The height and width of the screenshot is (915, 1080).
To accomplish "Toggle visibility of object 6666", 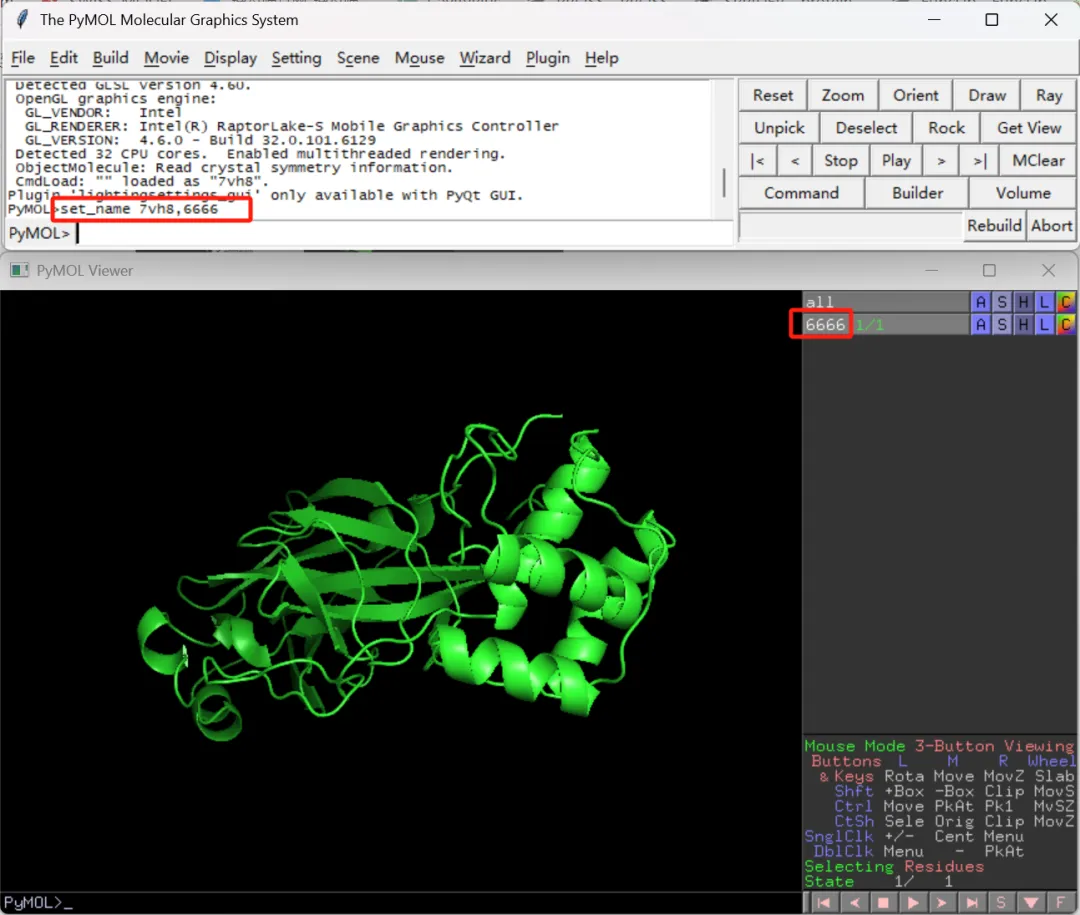I will [x=886, y=325].
